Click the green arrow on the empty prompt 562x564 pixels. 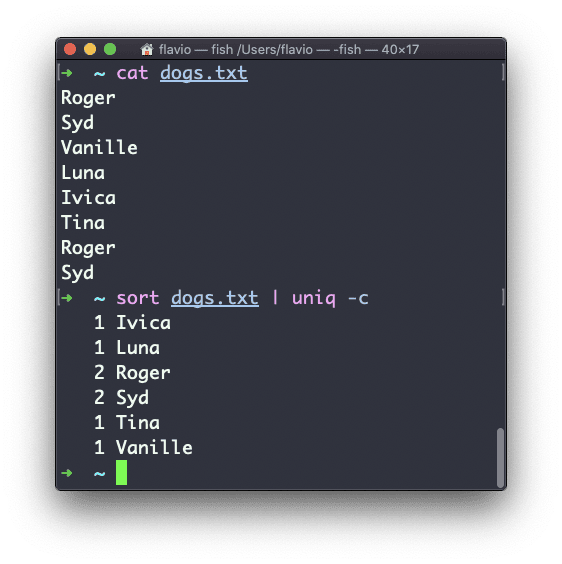67,473
